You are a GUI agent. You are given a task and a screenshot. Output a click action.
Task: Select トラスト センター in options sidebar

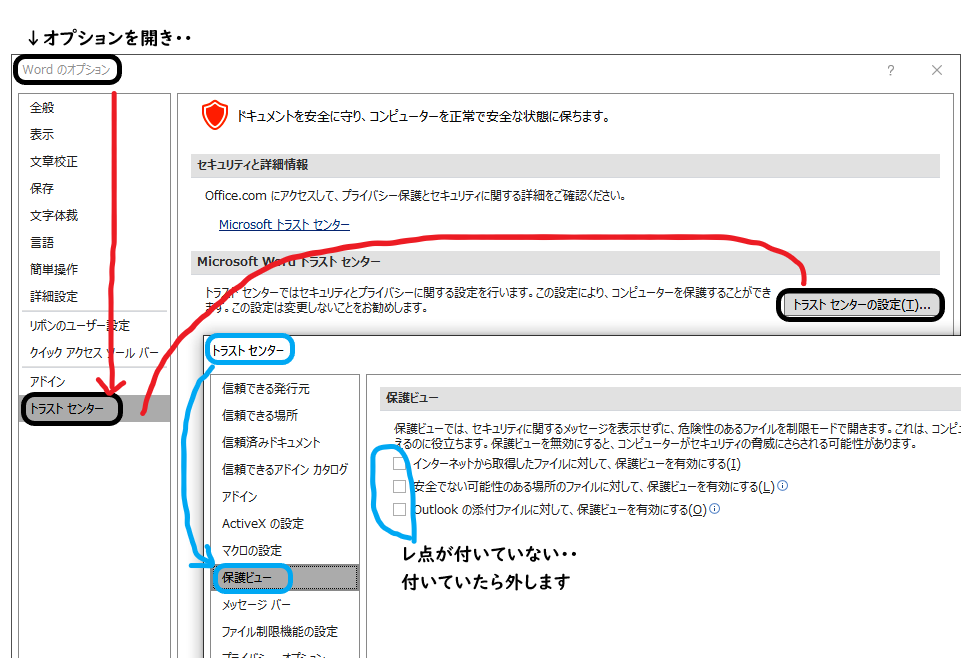click(x=95, y=409)
